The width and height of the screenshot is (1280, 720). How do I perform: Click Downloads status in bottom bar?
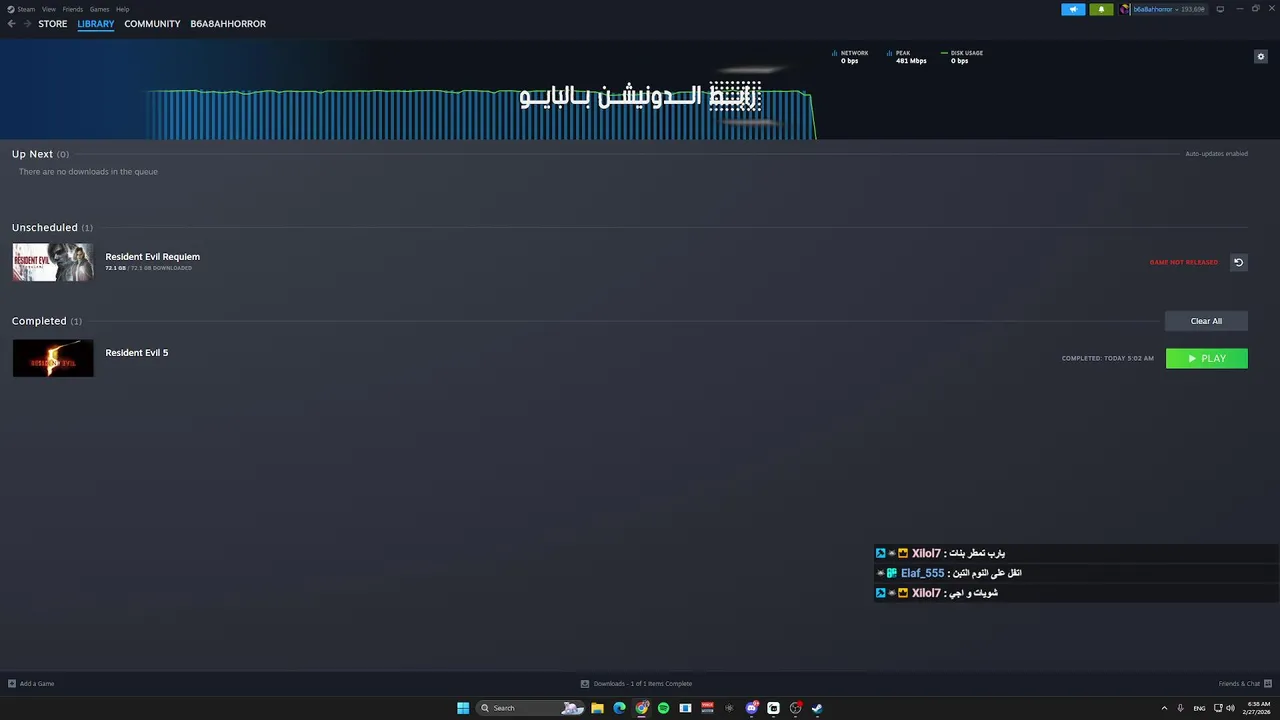tap(636, 684)
